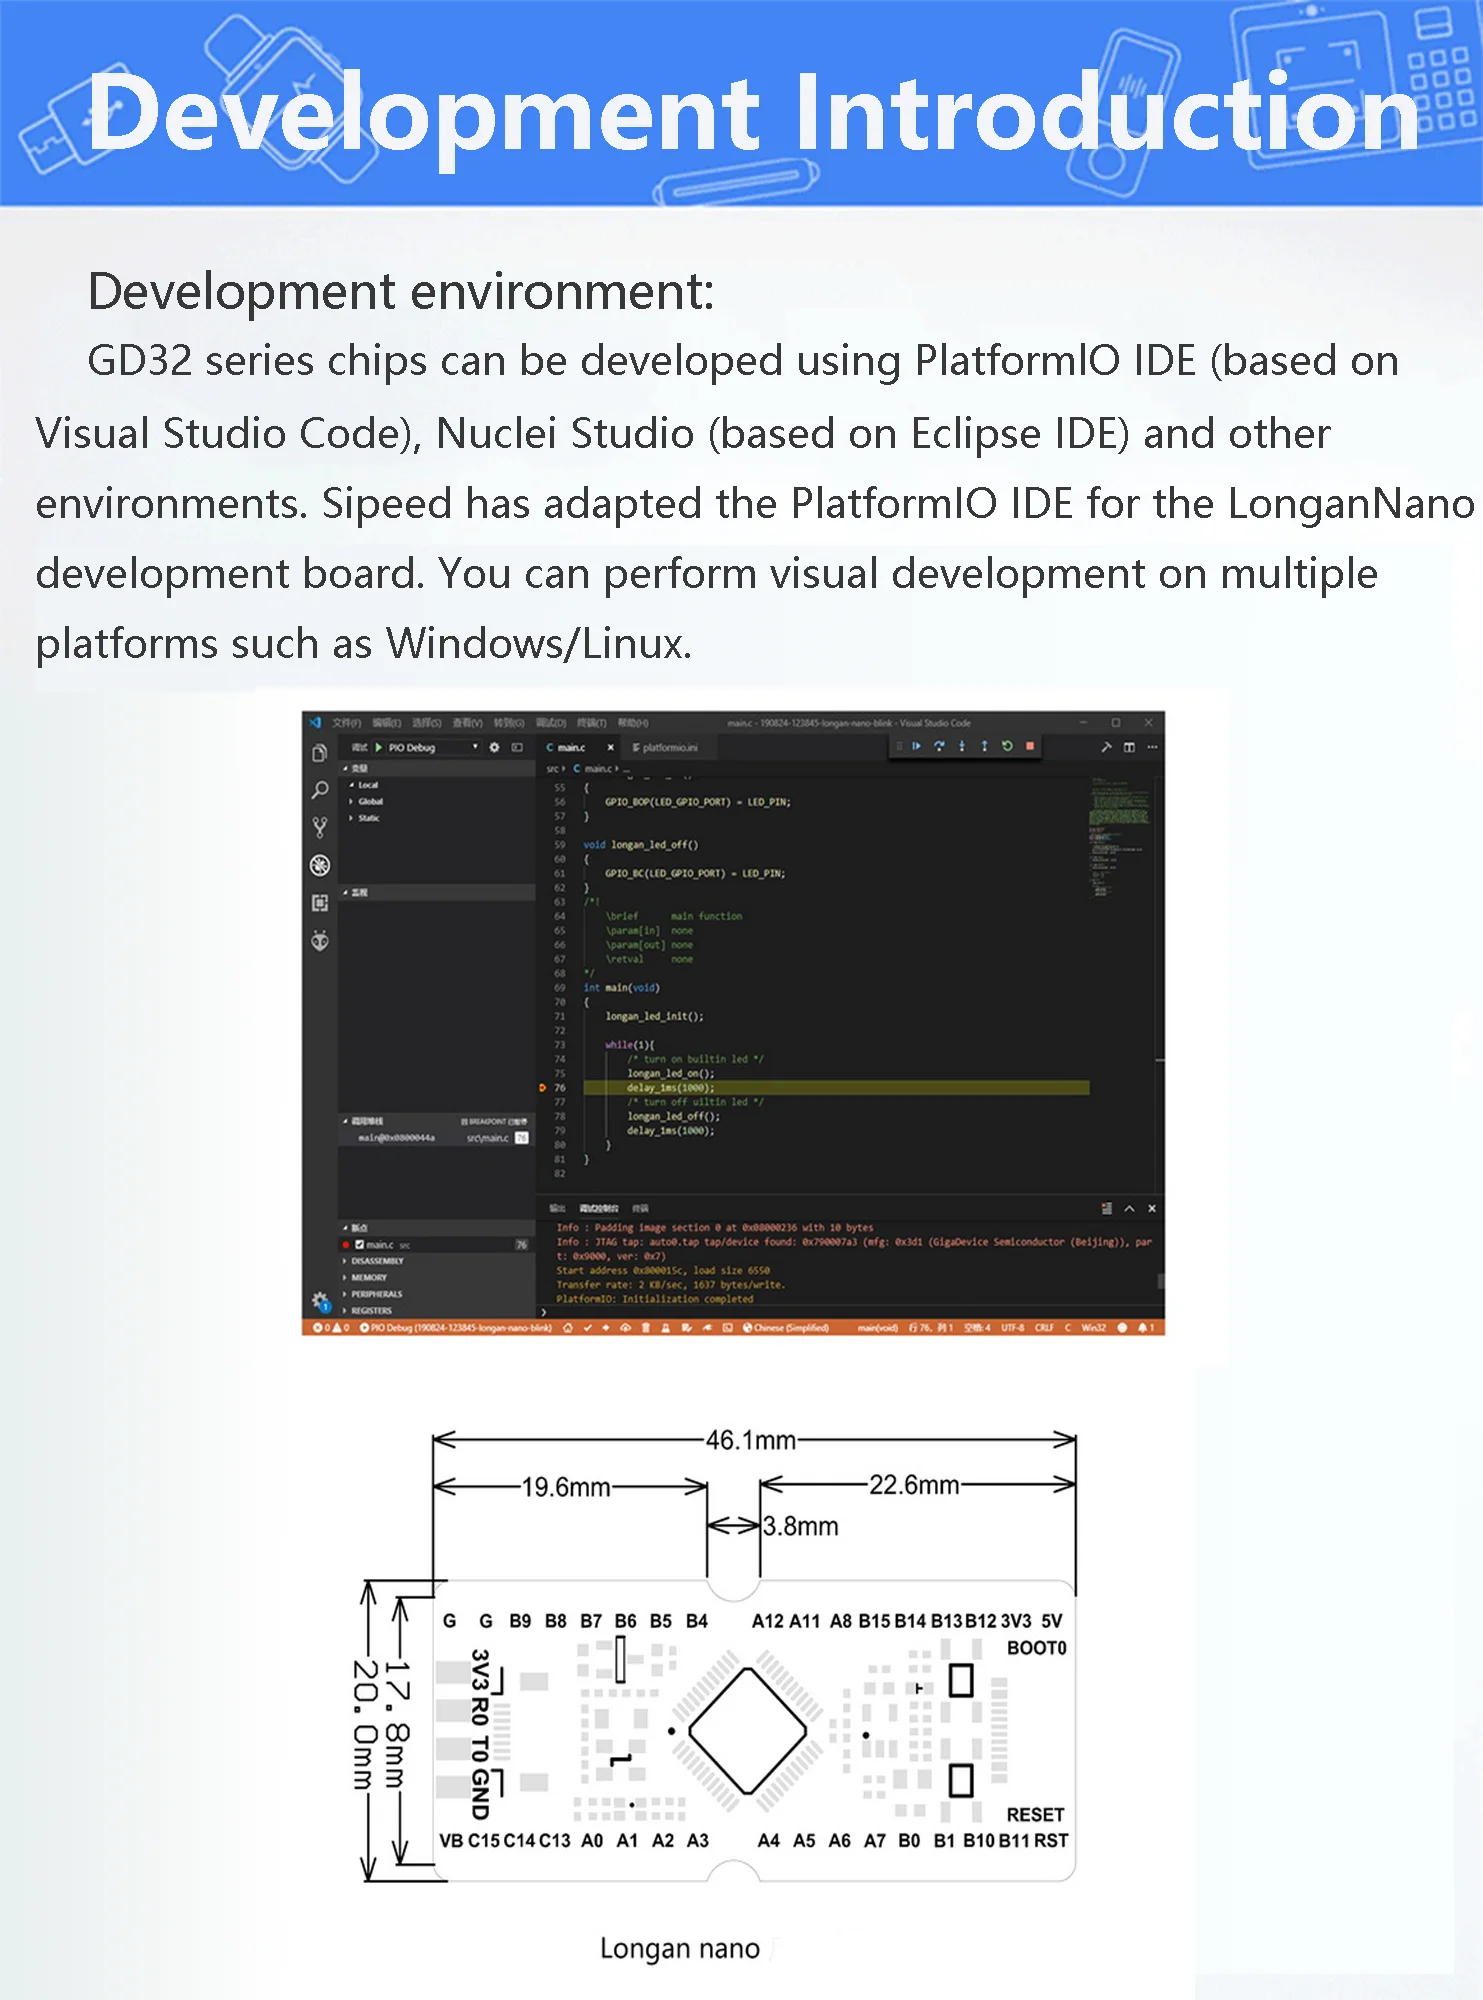Click the highlighted delay_1ms(1000) line 76
Viewport: 1483px width, 2000px height.
(836, 1087)
